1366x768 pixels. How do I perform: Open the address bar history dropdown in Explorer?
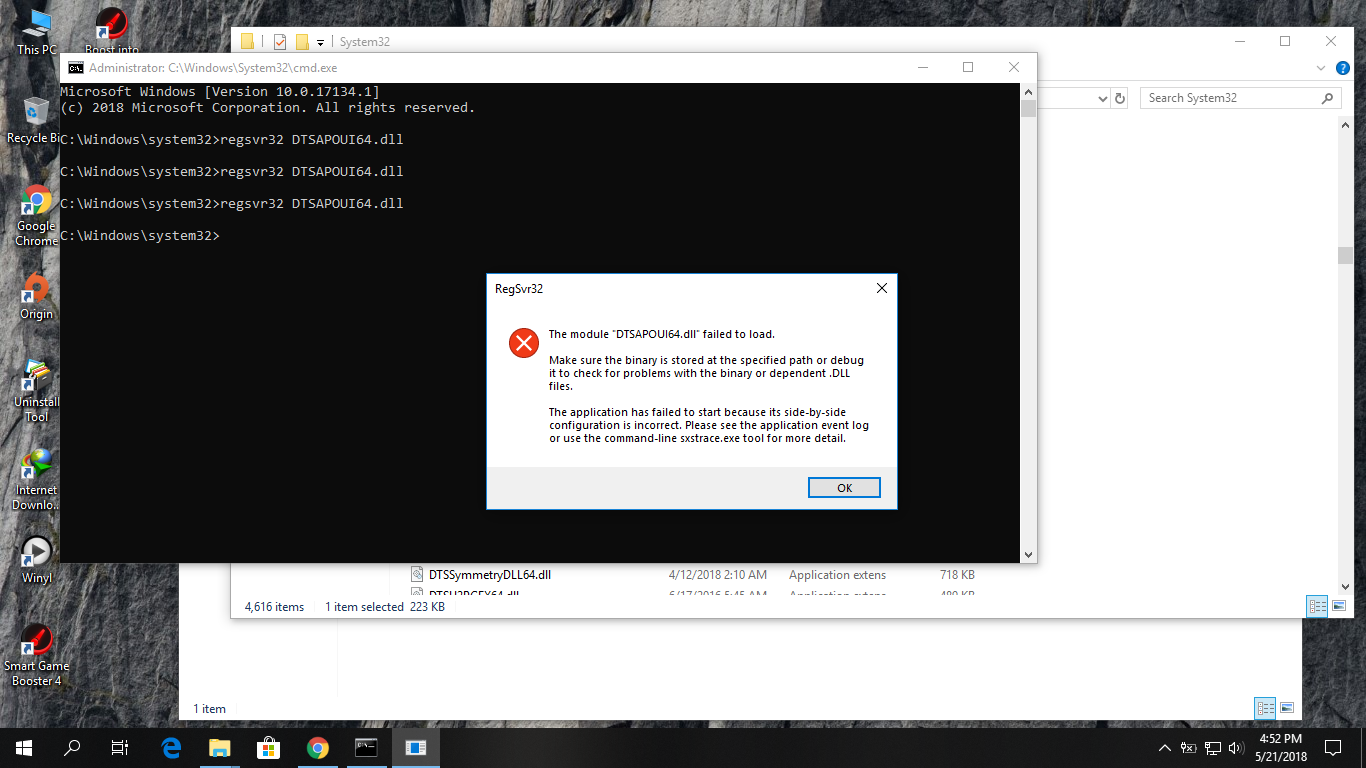(x=1102, y=98)
